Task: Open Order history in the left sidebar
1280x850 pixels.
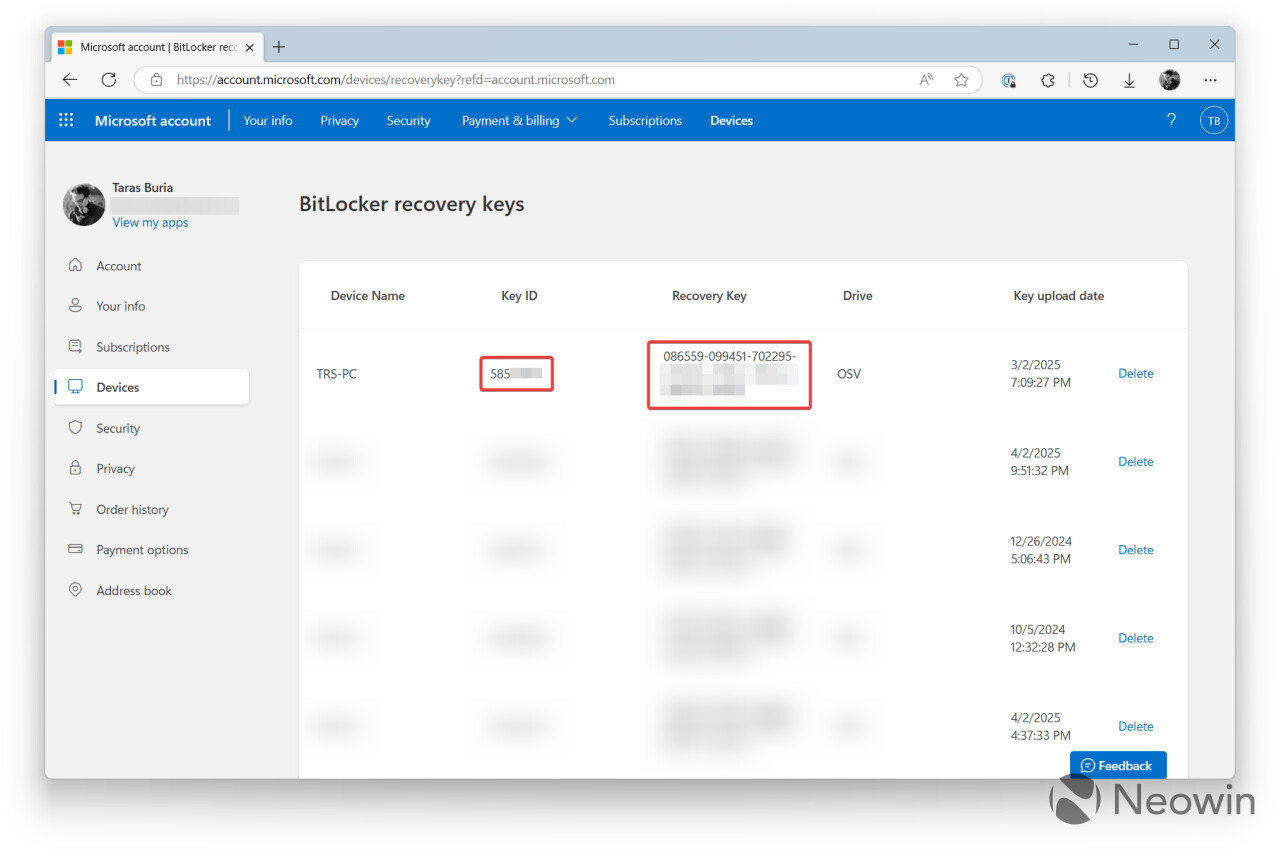Action: click(151, 509)
